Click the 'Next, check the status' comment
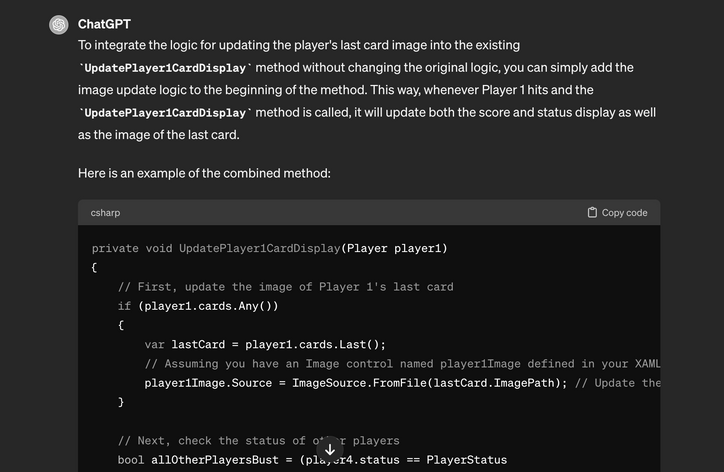 (x=259, y=441)
